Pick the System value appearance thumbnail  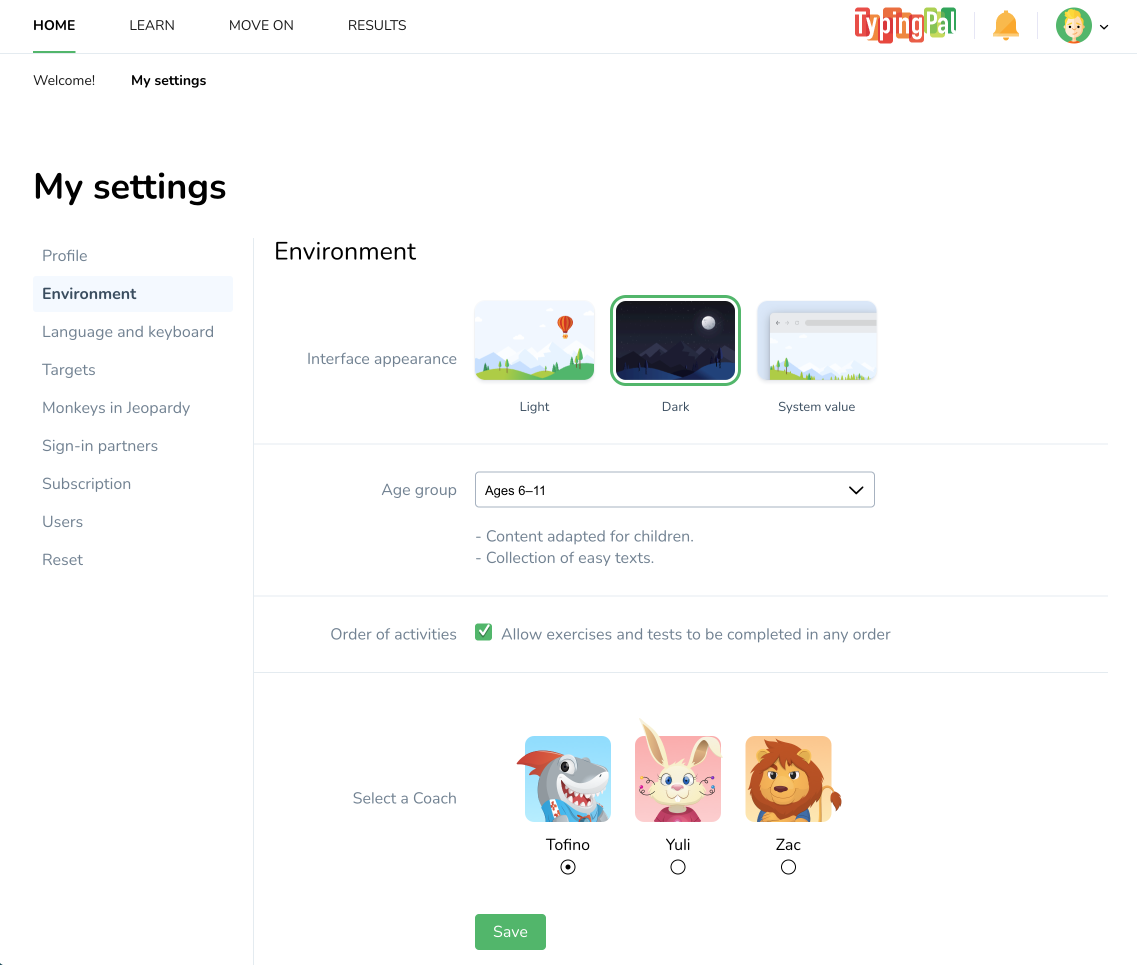pos(816,341)
